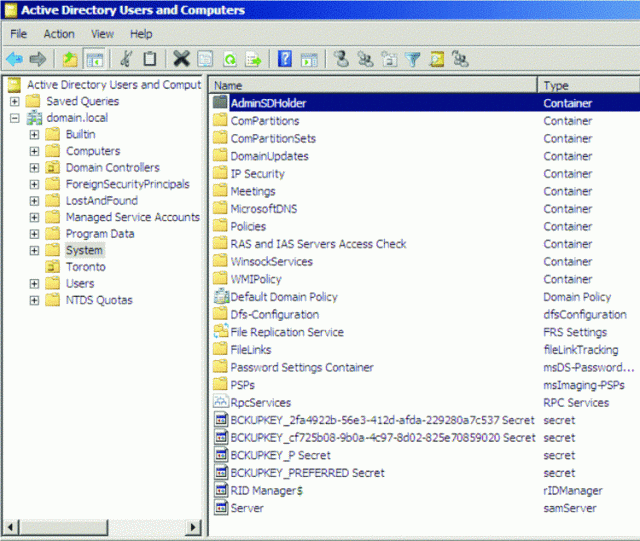Expand the Users tree node
This screenshot has height=541, width=640.
click(x=35, y=284)
